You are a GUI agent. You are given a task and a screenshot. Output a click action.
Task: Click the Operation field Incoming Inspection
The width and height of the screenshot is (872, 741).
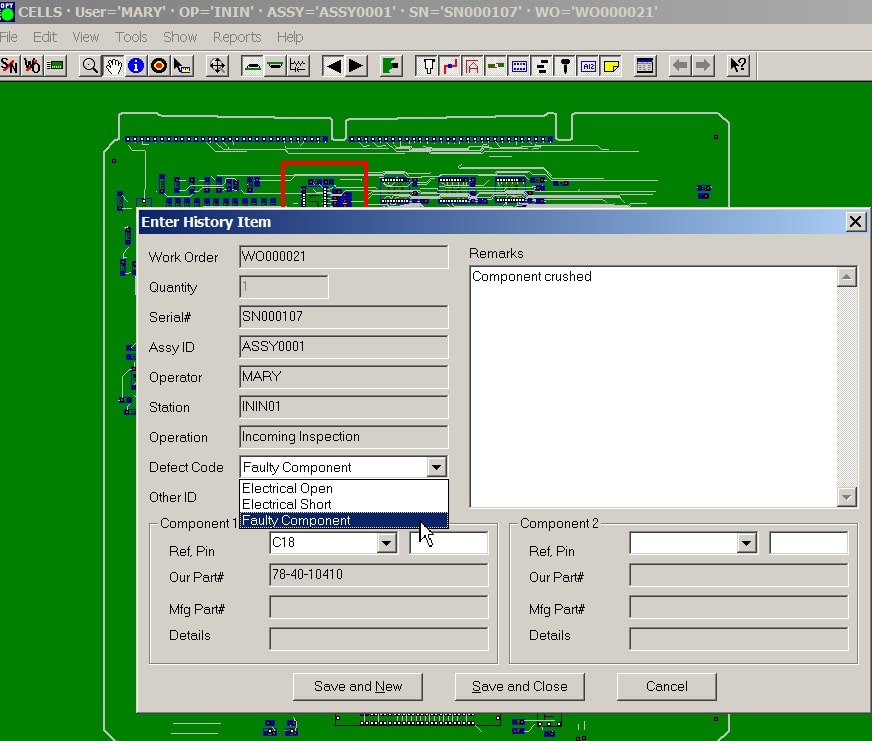pyautogui.click(x=344, y=437)
